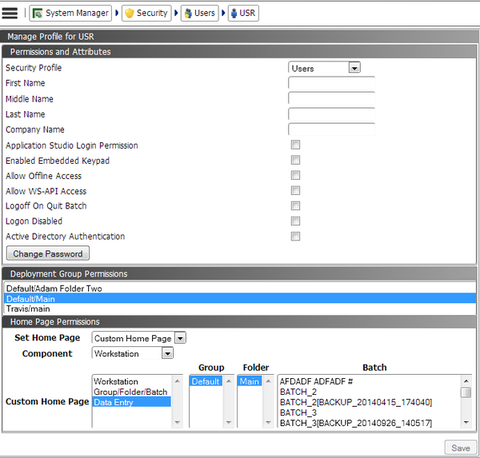Click the Change Password button
This screenshot has width=480, height=458.
click(48, 254)
